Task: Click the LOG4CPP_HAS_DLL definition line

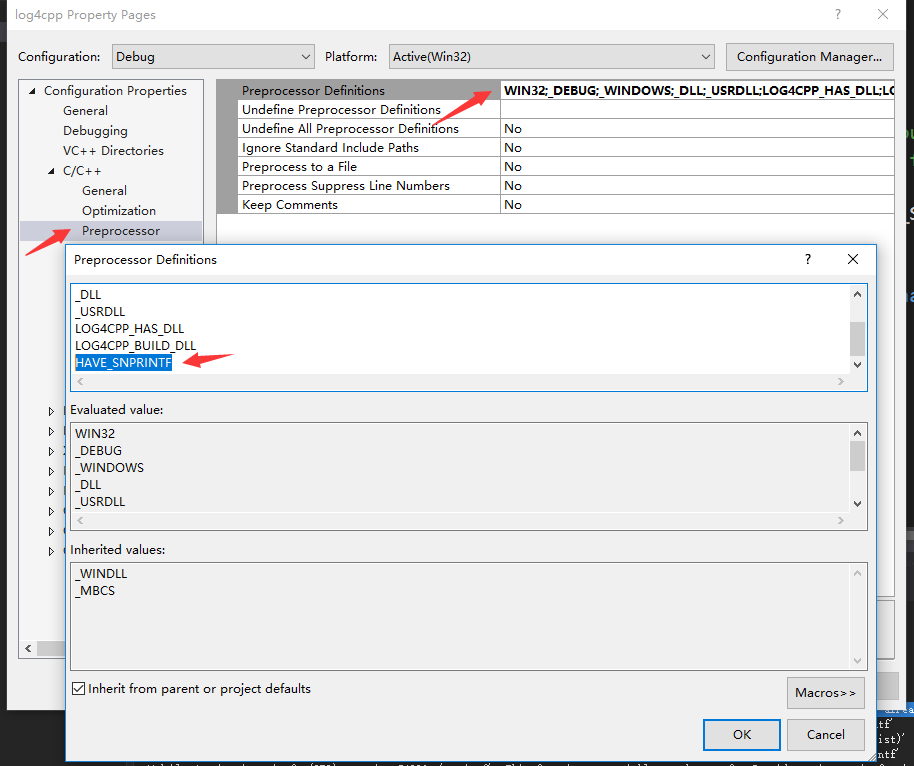Action: click(x=129, y=329)
